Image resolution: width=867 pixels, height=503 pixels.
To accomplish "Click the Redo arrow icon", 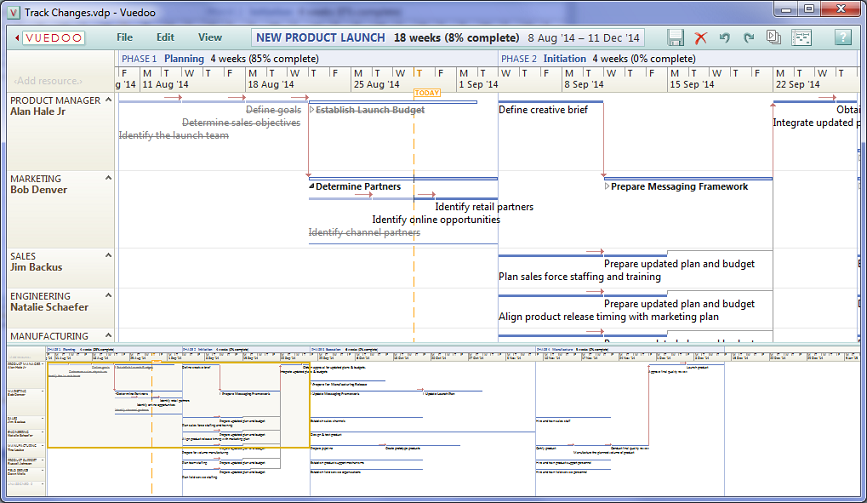I will pos(748,38).
